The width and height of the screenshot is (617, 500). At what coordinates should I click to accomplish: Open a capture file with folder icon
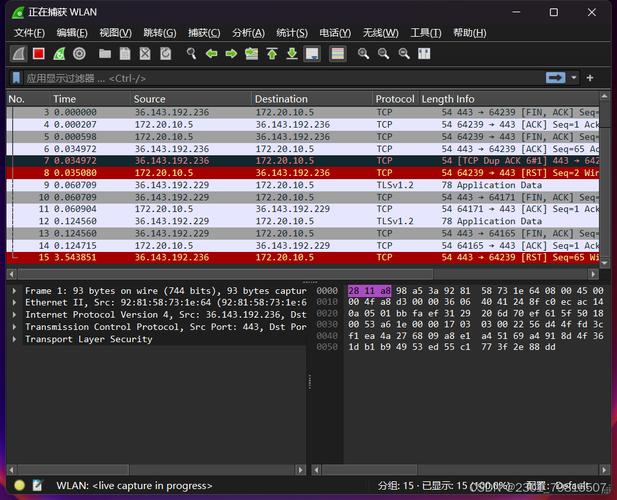[105, 54]
